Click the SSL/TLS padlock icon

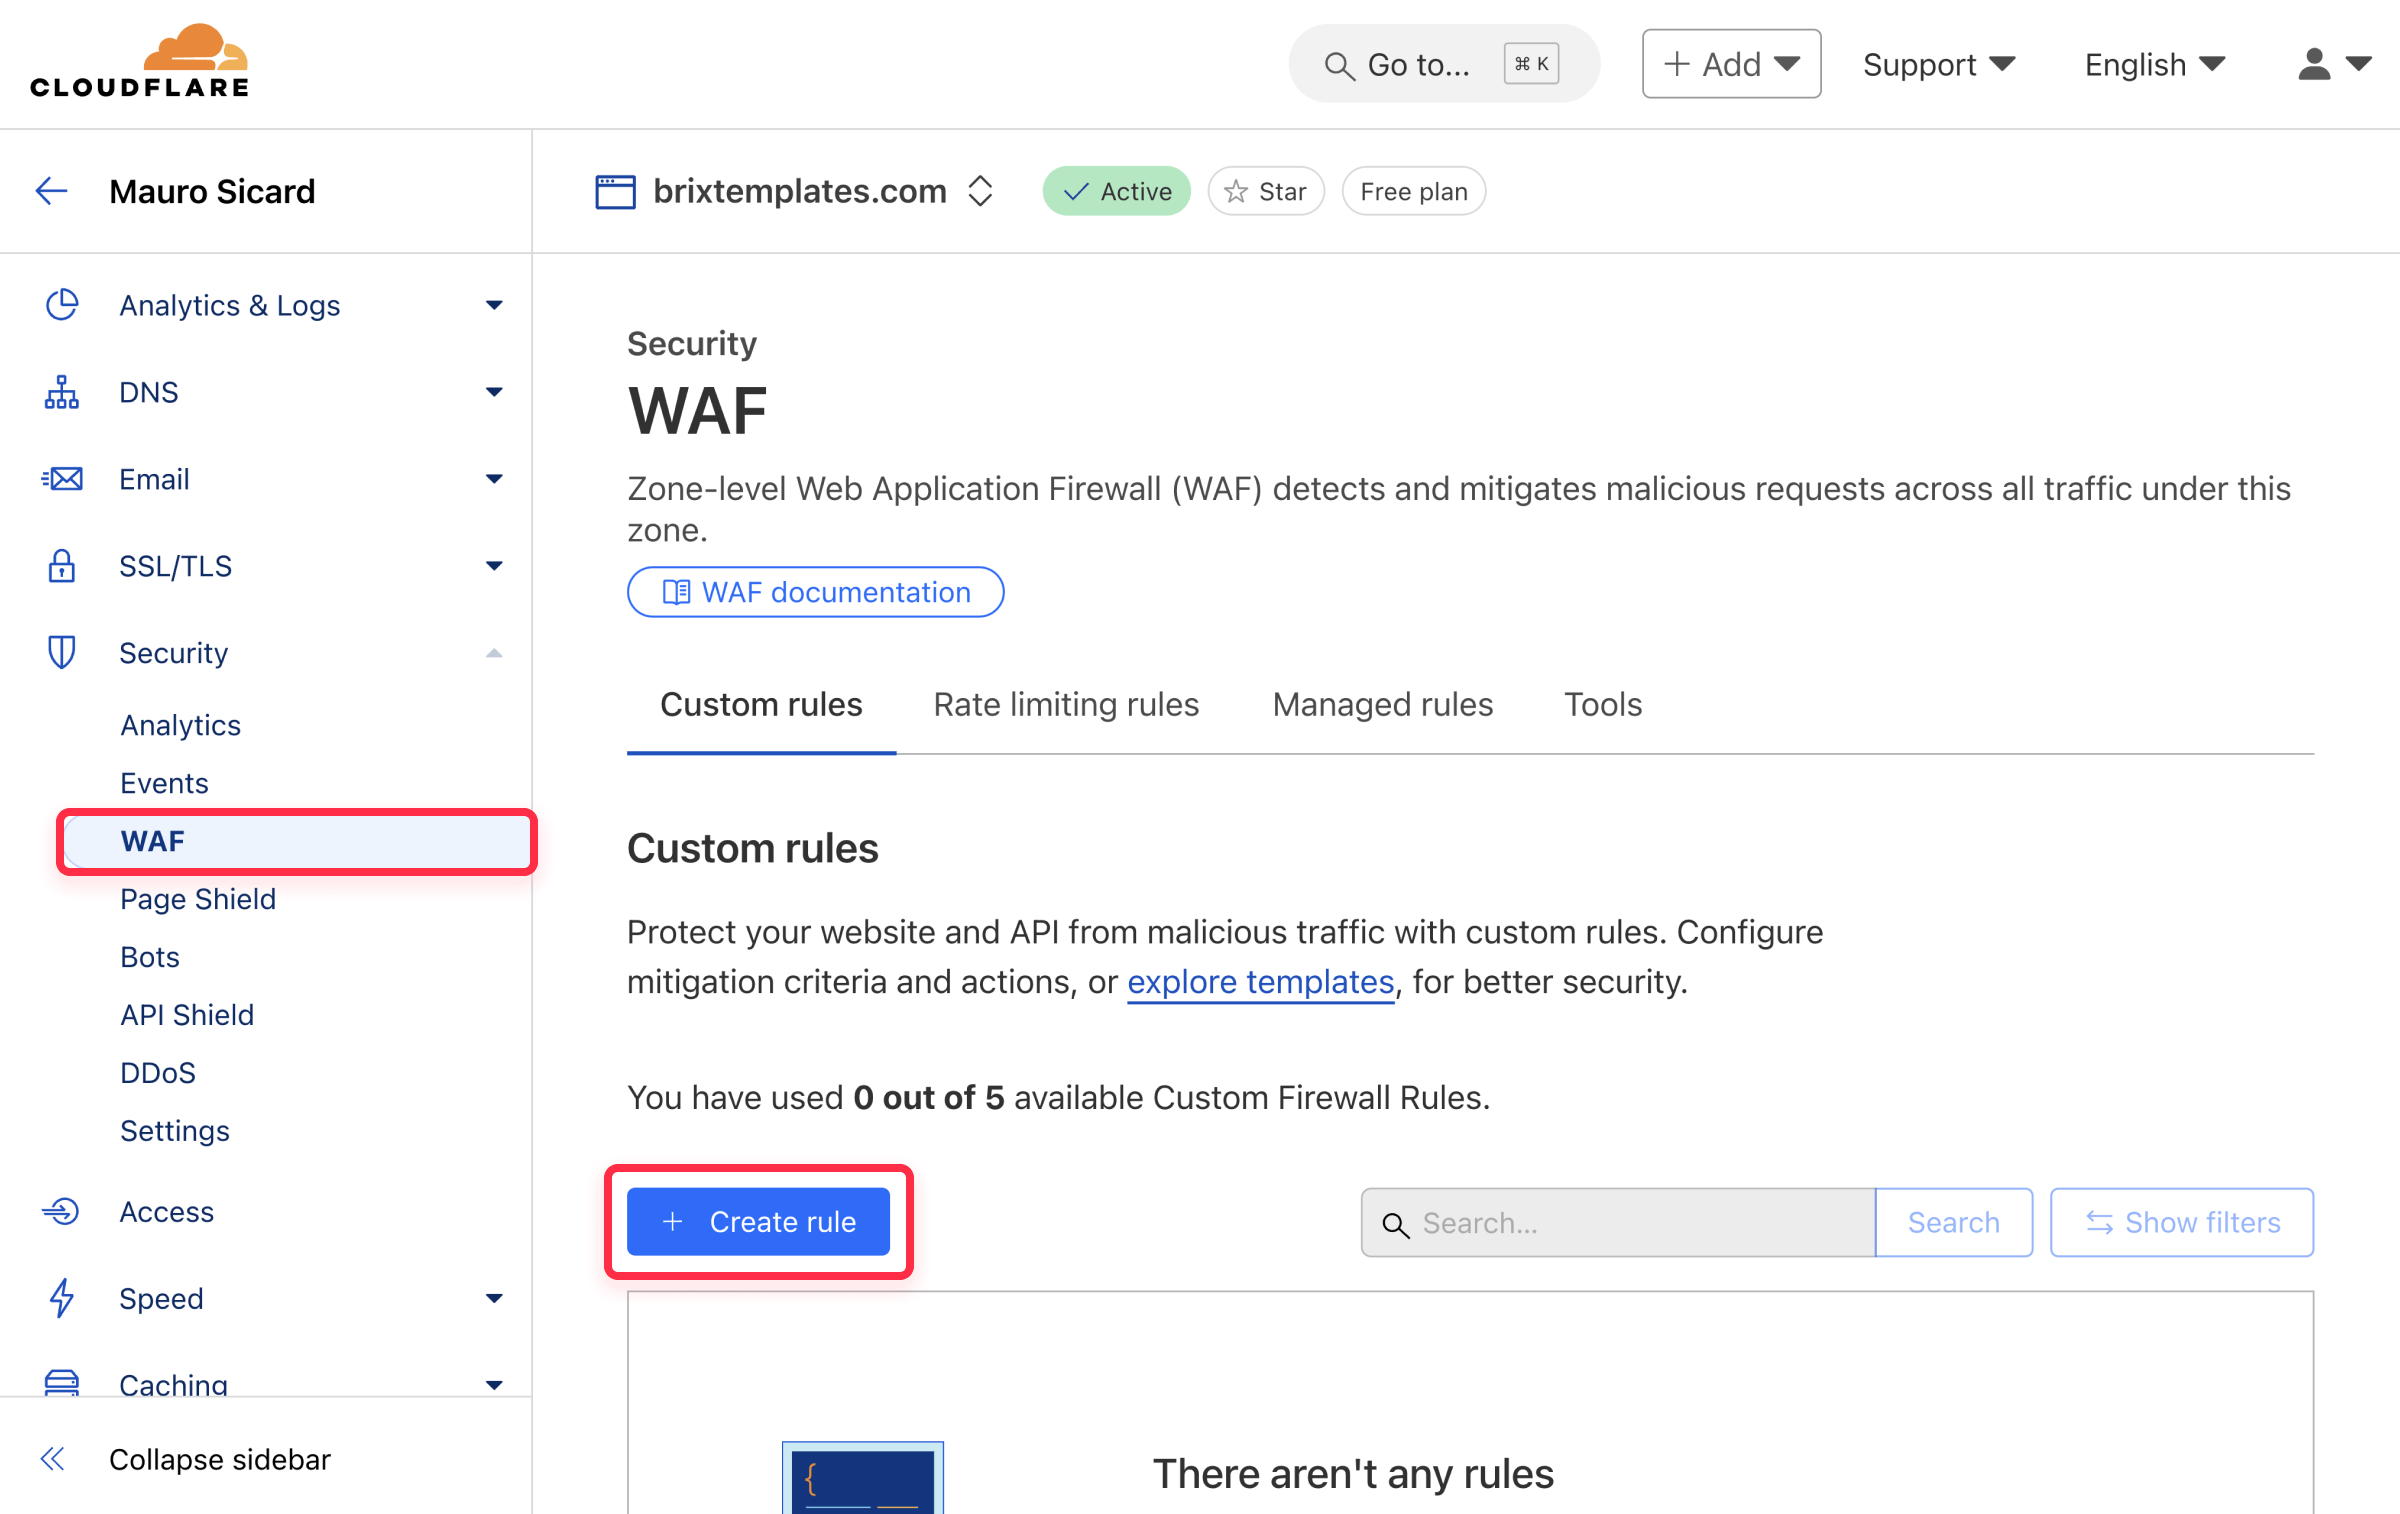point(62,566)
